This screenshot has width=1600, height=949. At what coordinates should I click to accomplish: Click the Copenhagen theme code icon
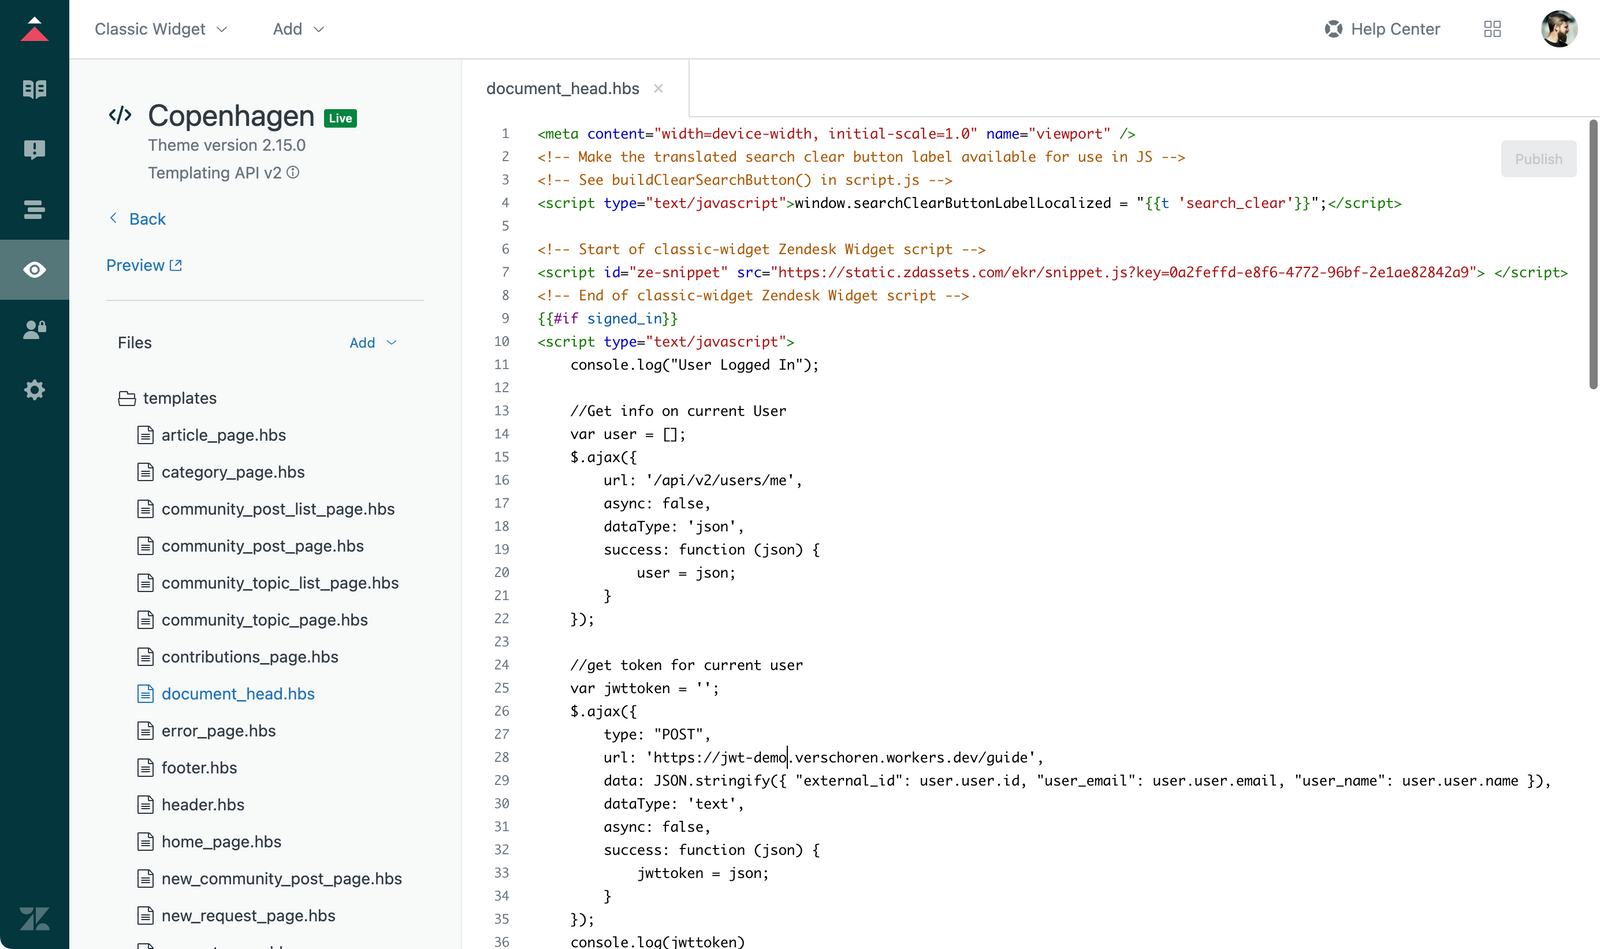coord(120,115)
